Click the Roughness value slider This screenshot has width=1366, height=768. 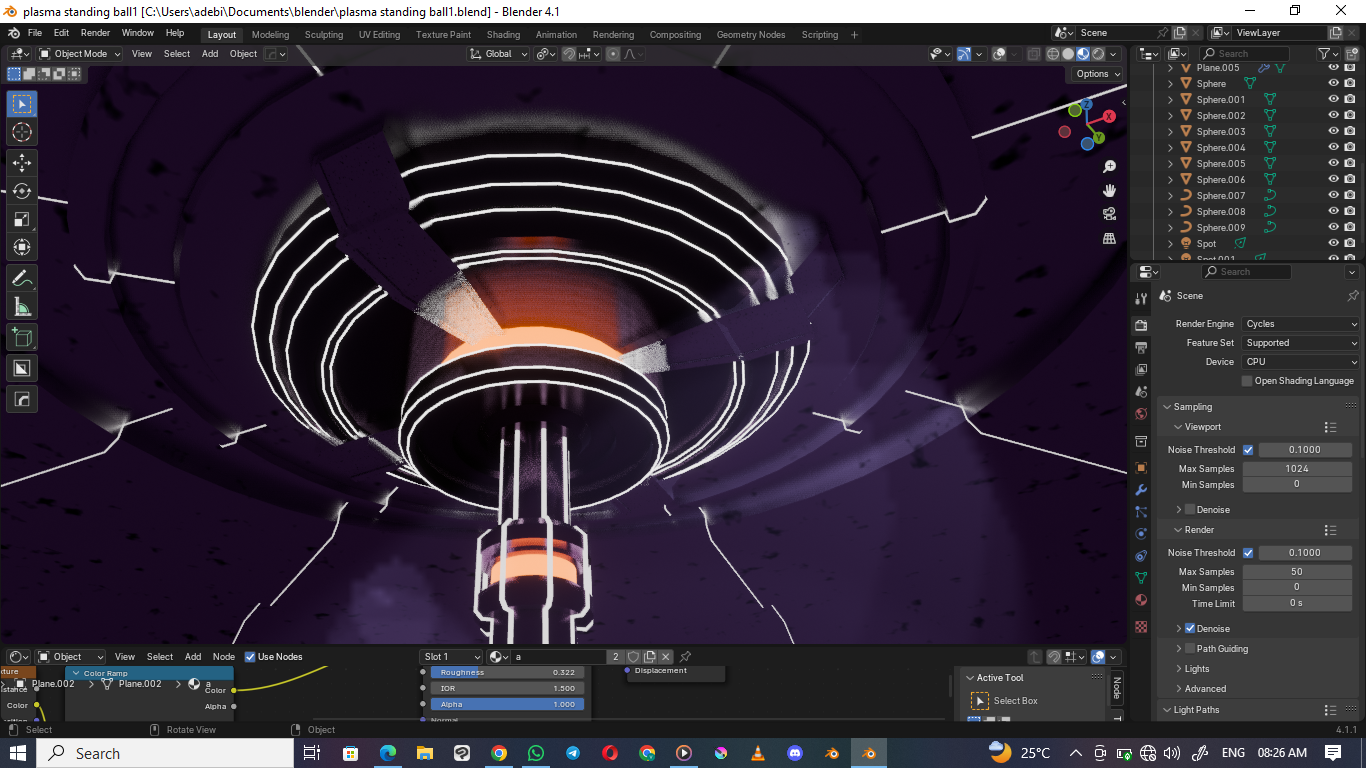(x=505, y=673)
